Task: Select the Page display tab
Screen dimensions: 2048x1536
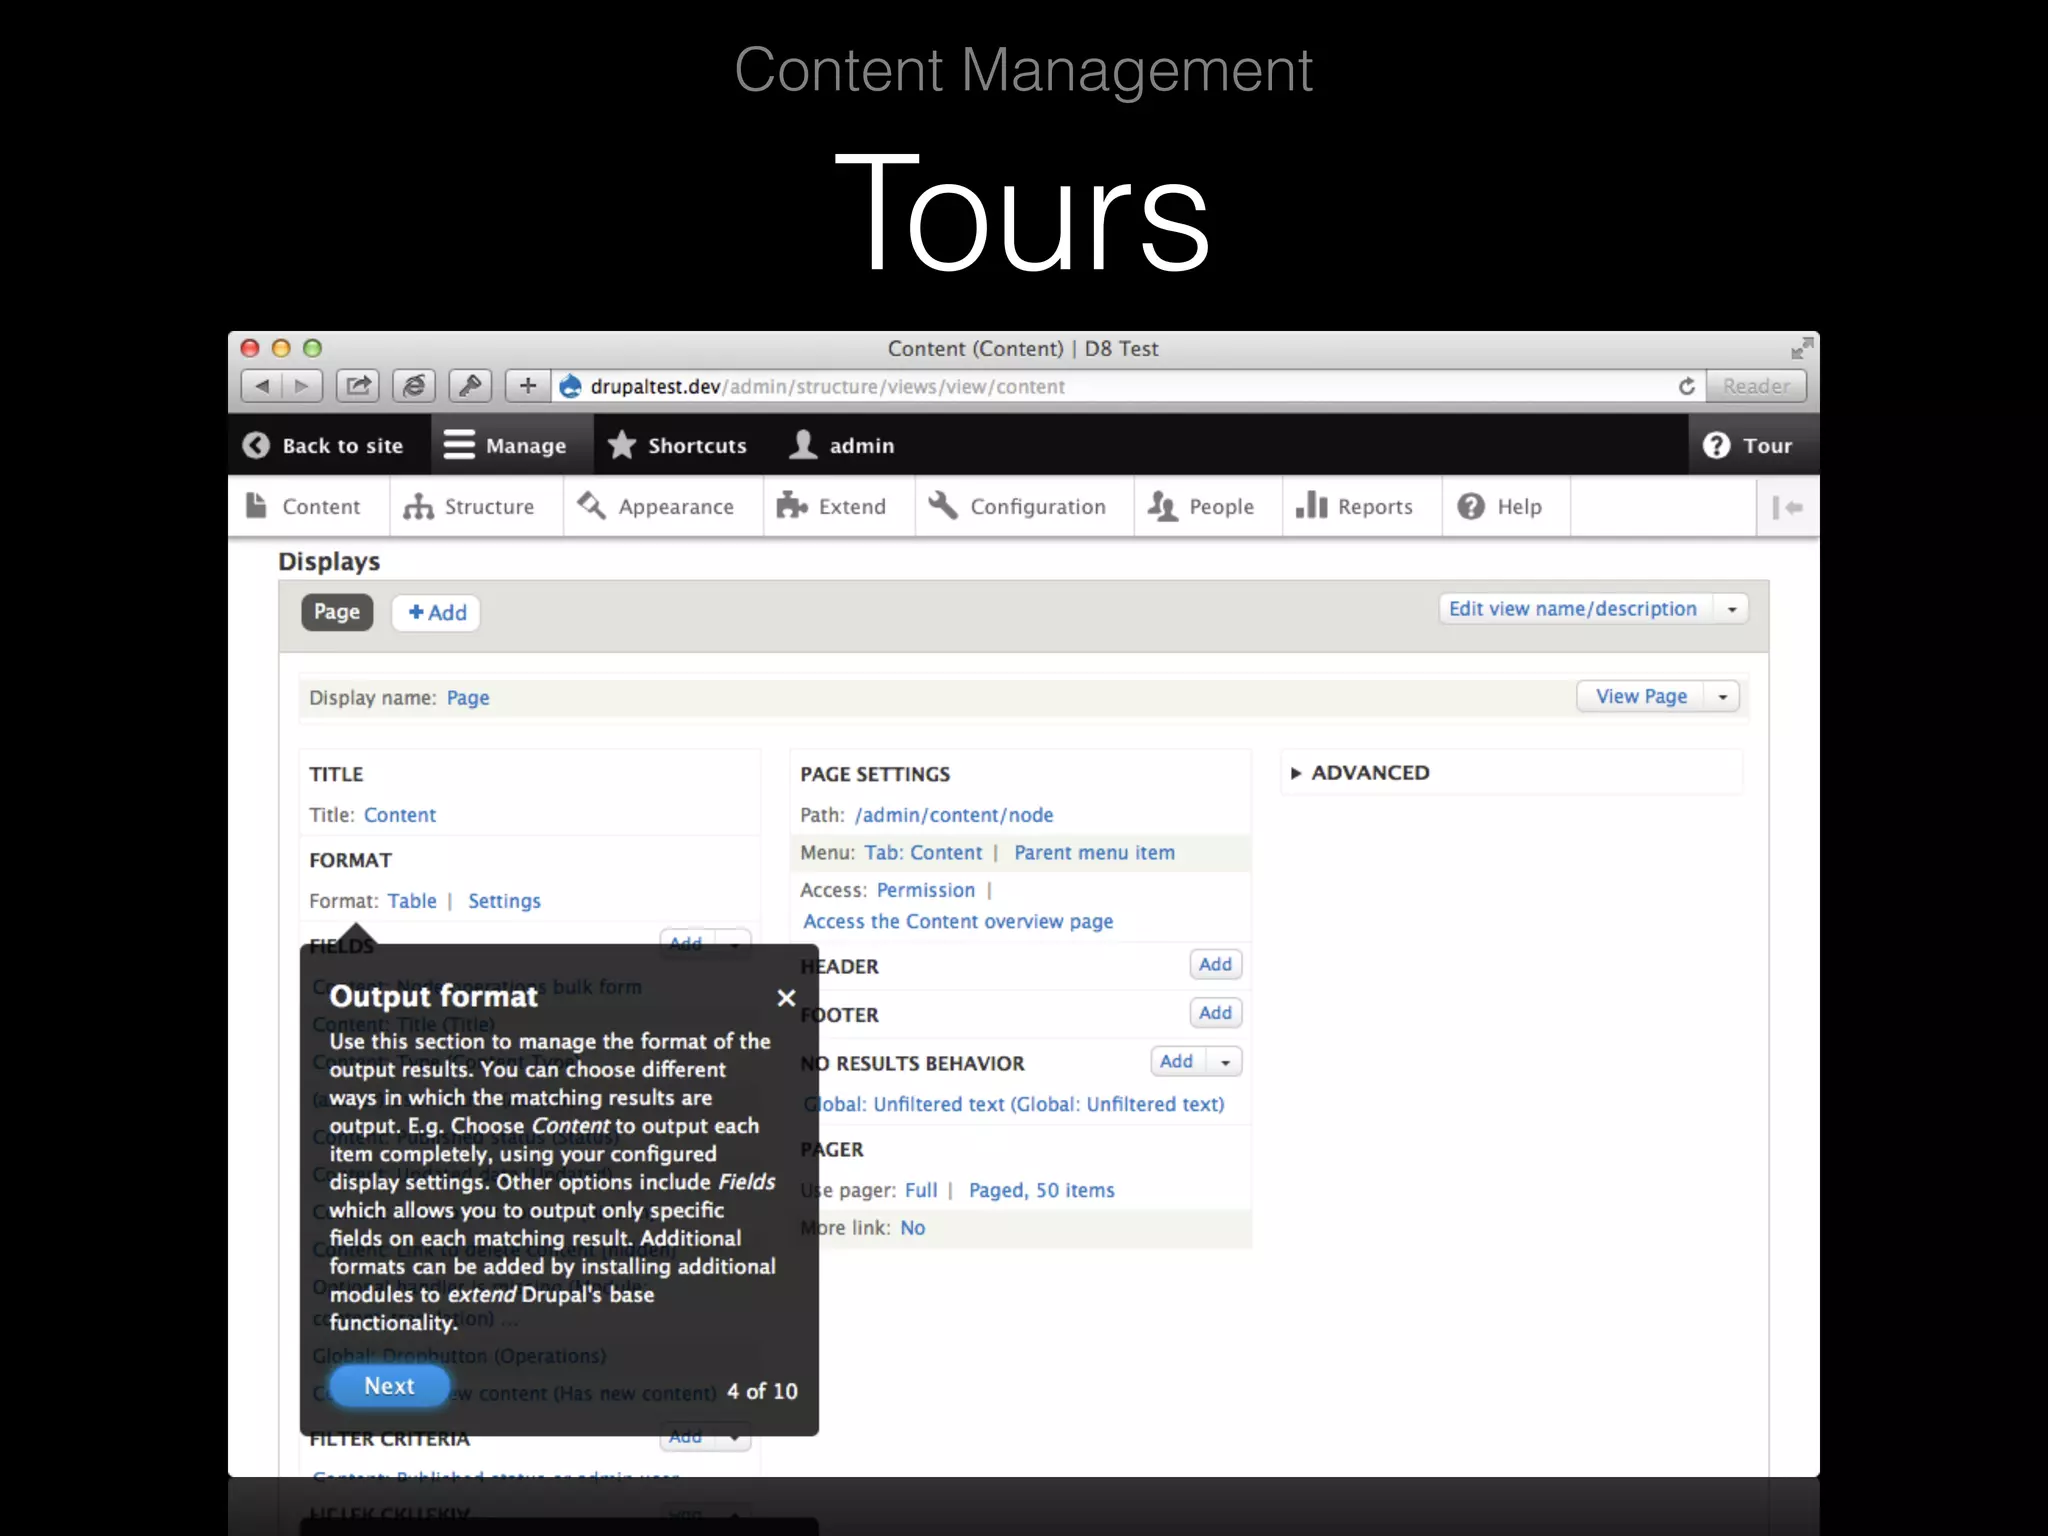Action: tap(337, 612)
